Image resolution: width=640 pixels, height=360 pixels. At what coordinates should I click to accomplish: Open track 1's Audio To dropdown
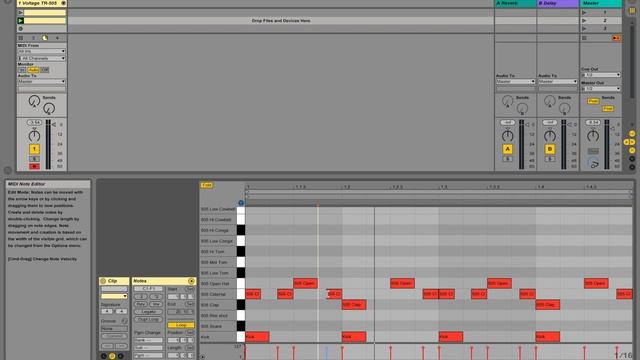pos(41,82)
